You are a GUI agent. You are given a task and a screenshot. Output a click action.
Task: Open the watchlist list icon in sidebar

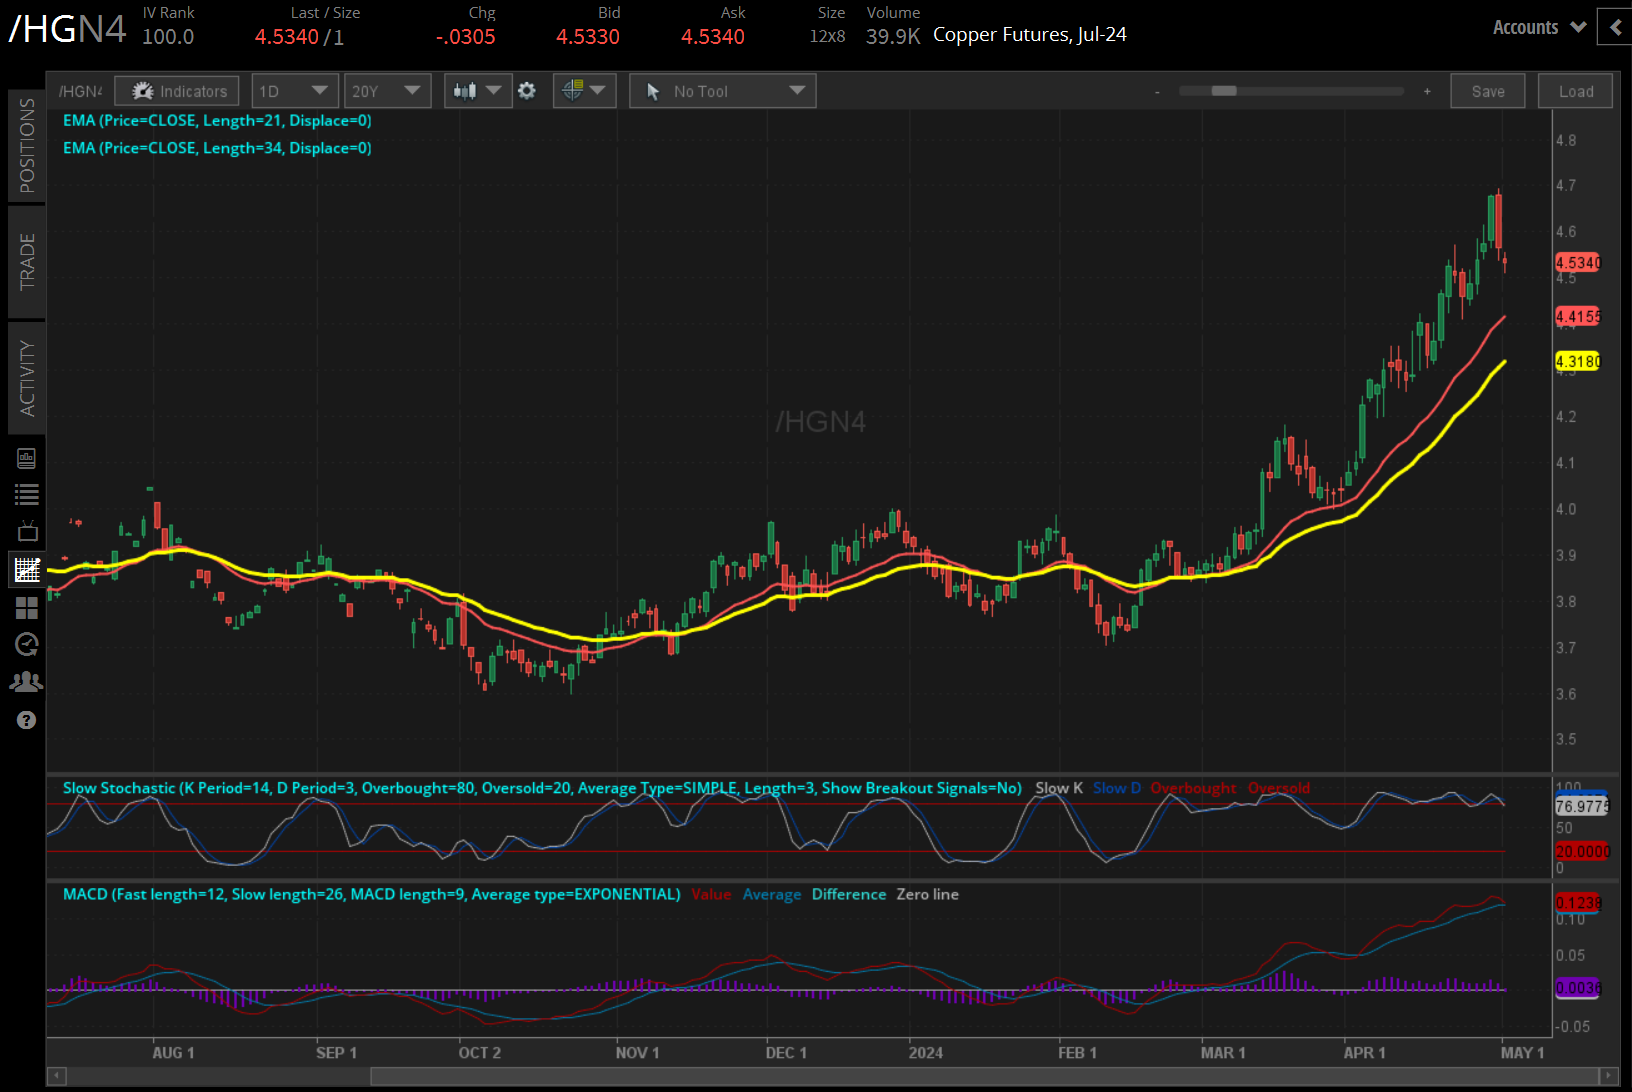[27, 494]
